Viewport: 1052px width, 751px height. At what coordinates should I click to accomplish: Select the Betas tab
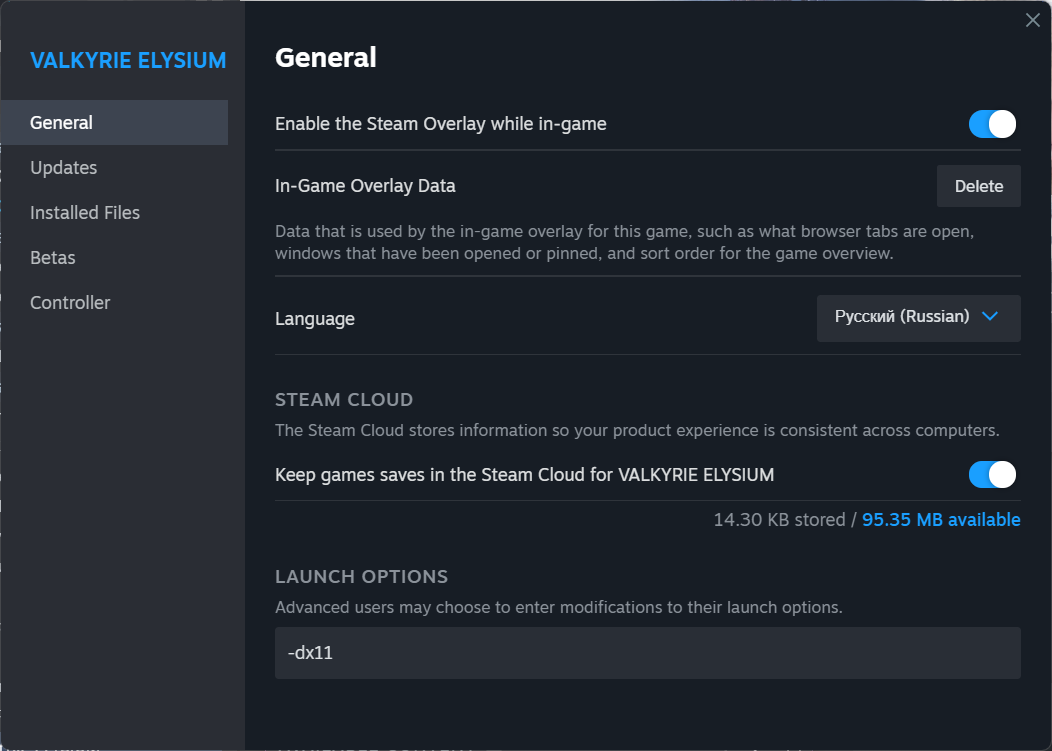53,258
